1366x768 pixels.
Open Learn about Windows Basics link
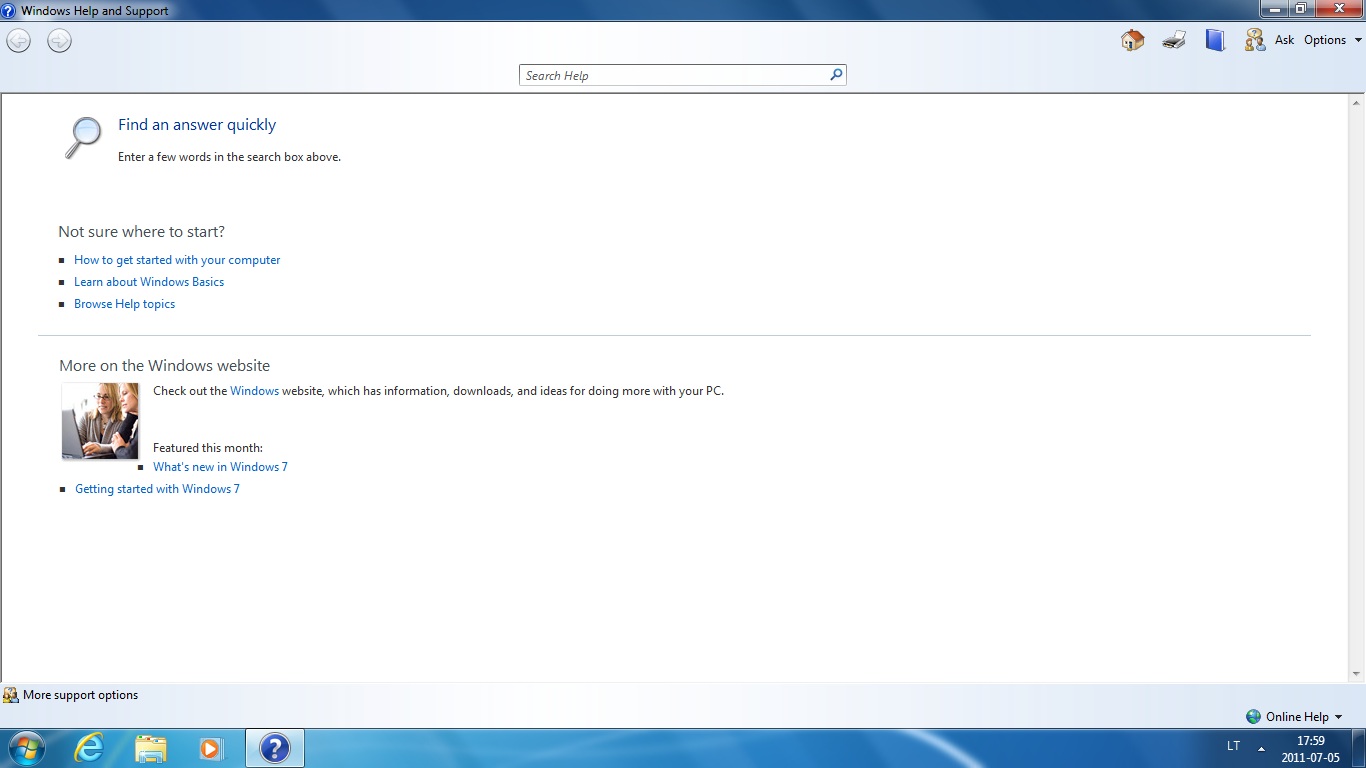pyautogui.click(x=149, y=282)
